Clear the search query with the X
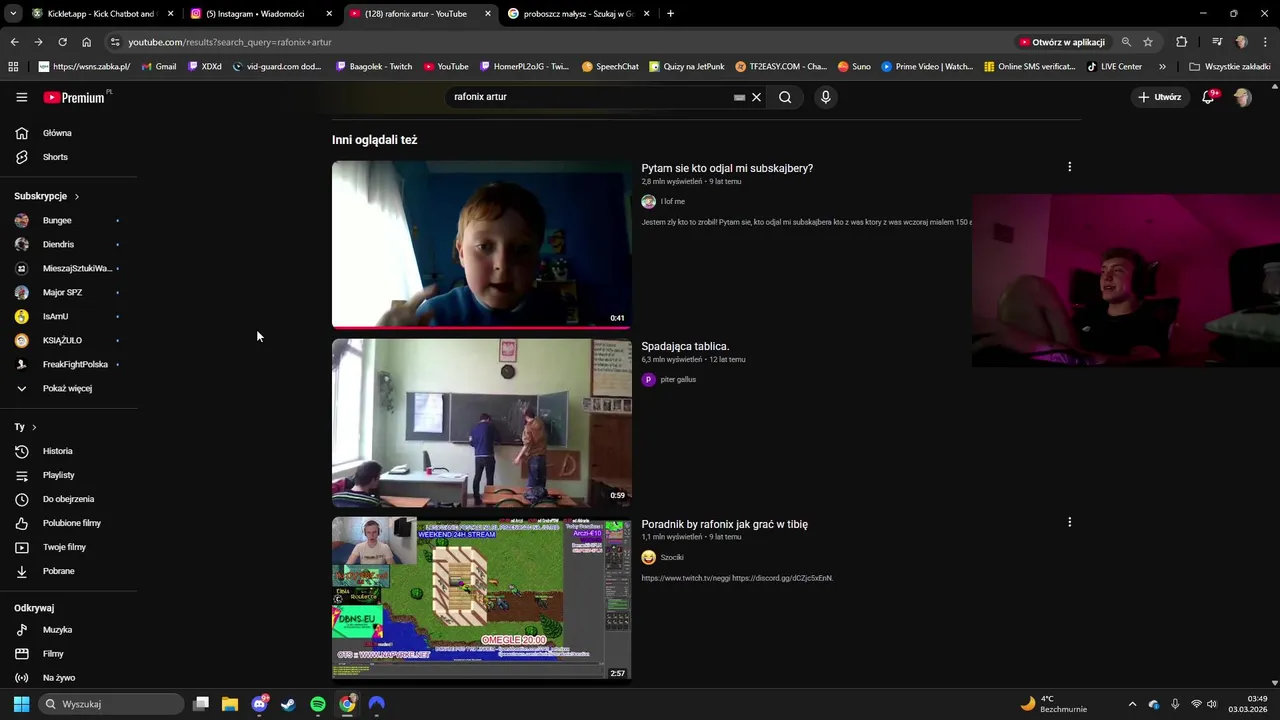 pos(757,97)
